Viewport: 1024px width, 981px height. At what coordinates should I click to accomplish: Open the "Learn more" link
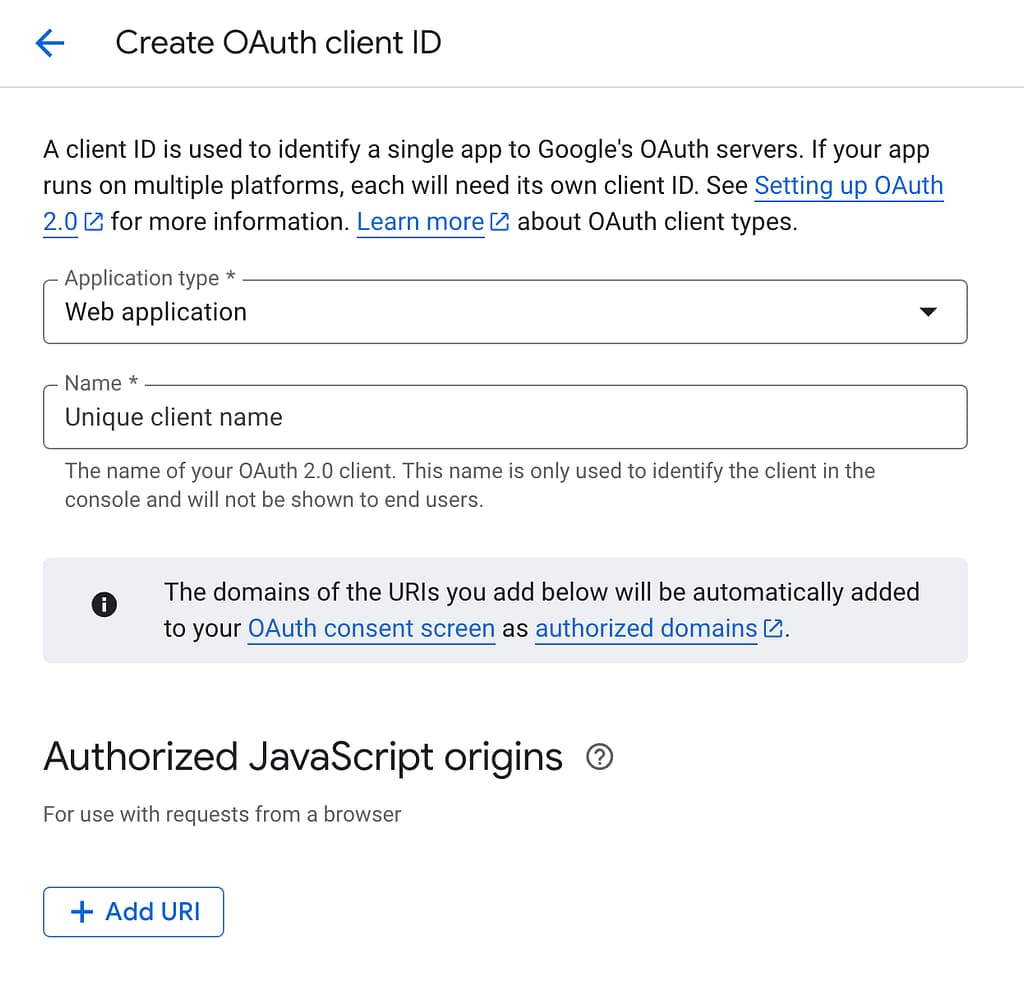[x=420, y=221]
